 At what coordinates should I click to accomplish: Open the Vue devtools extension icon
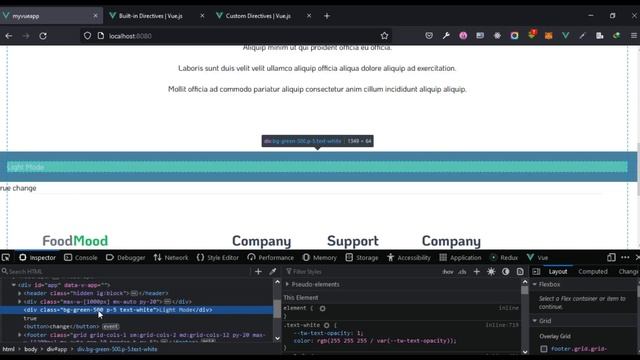tap(565, 36)
